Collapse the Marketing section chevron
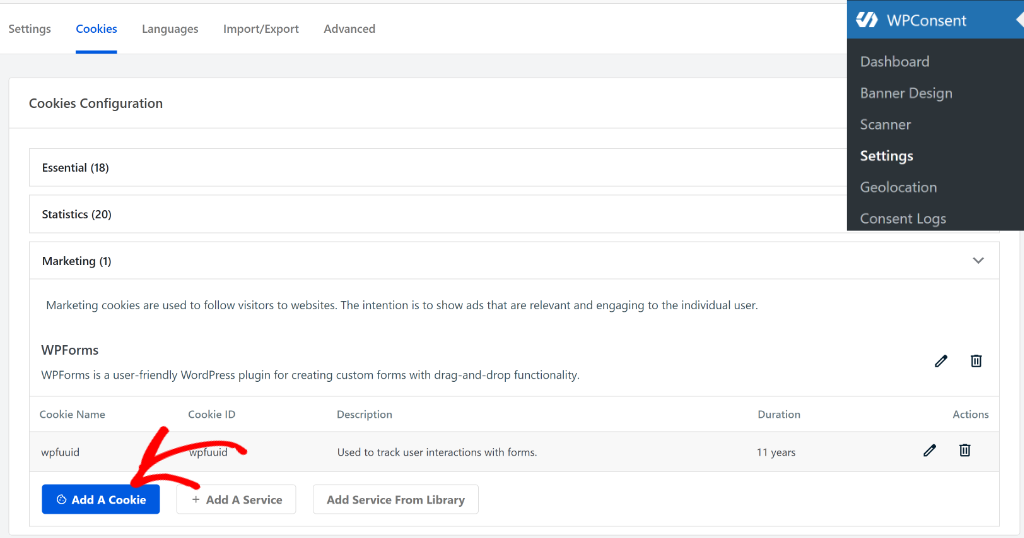Screen dimensions: 1024x538 pyautogui.click(x=978, y=261)
